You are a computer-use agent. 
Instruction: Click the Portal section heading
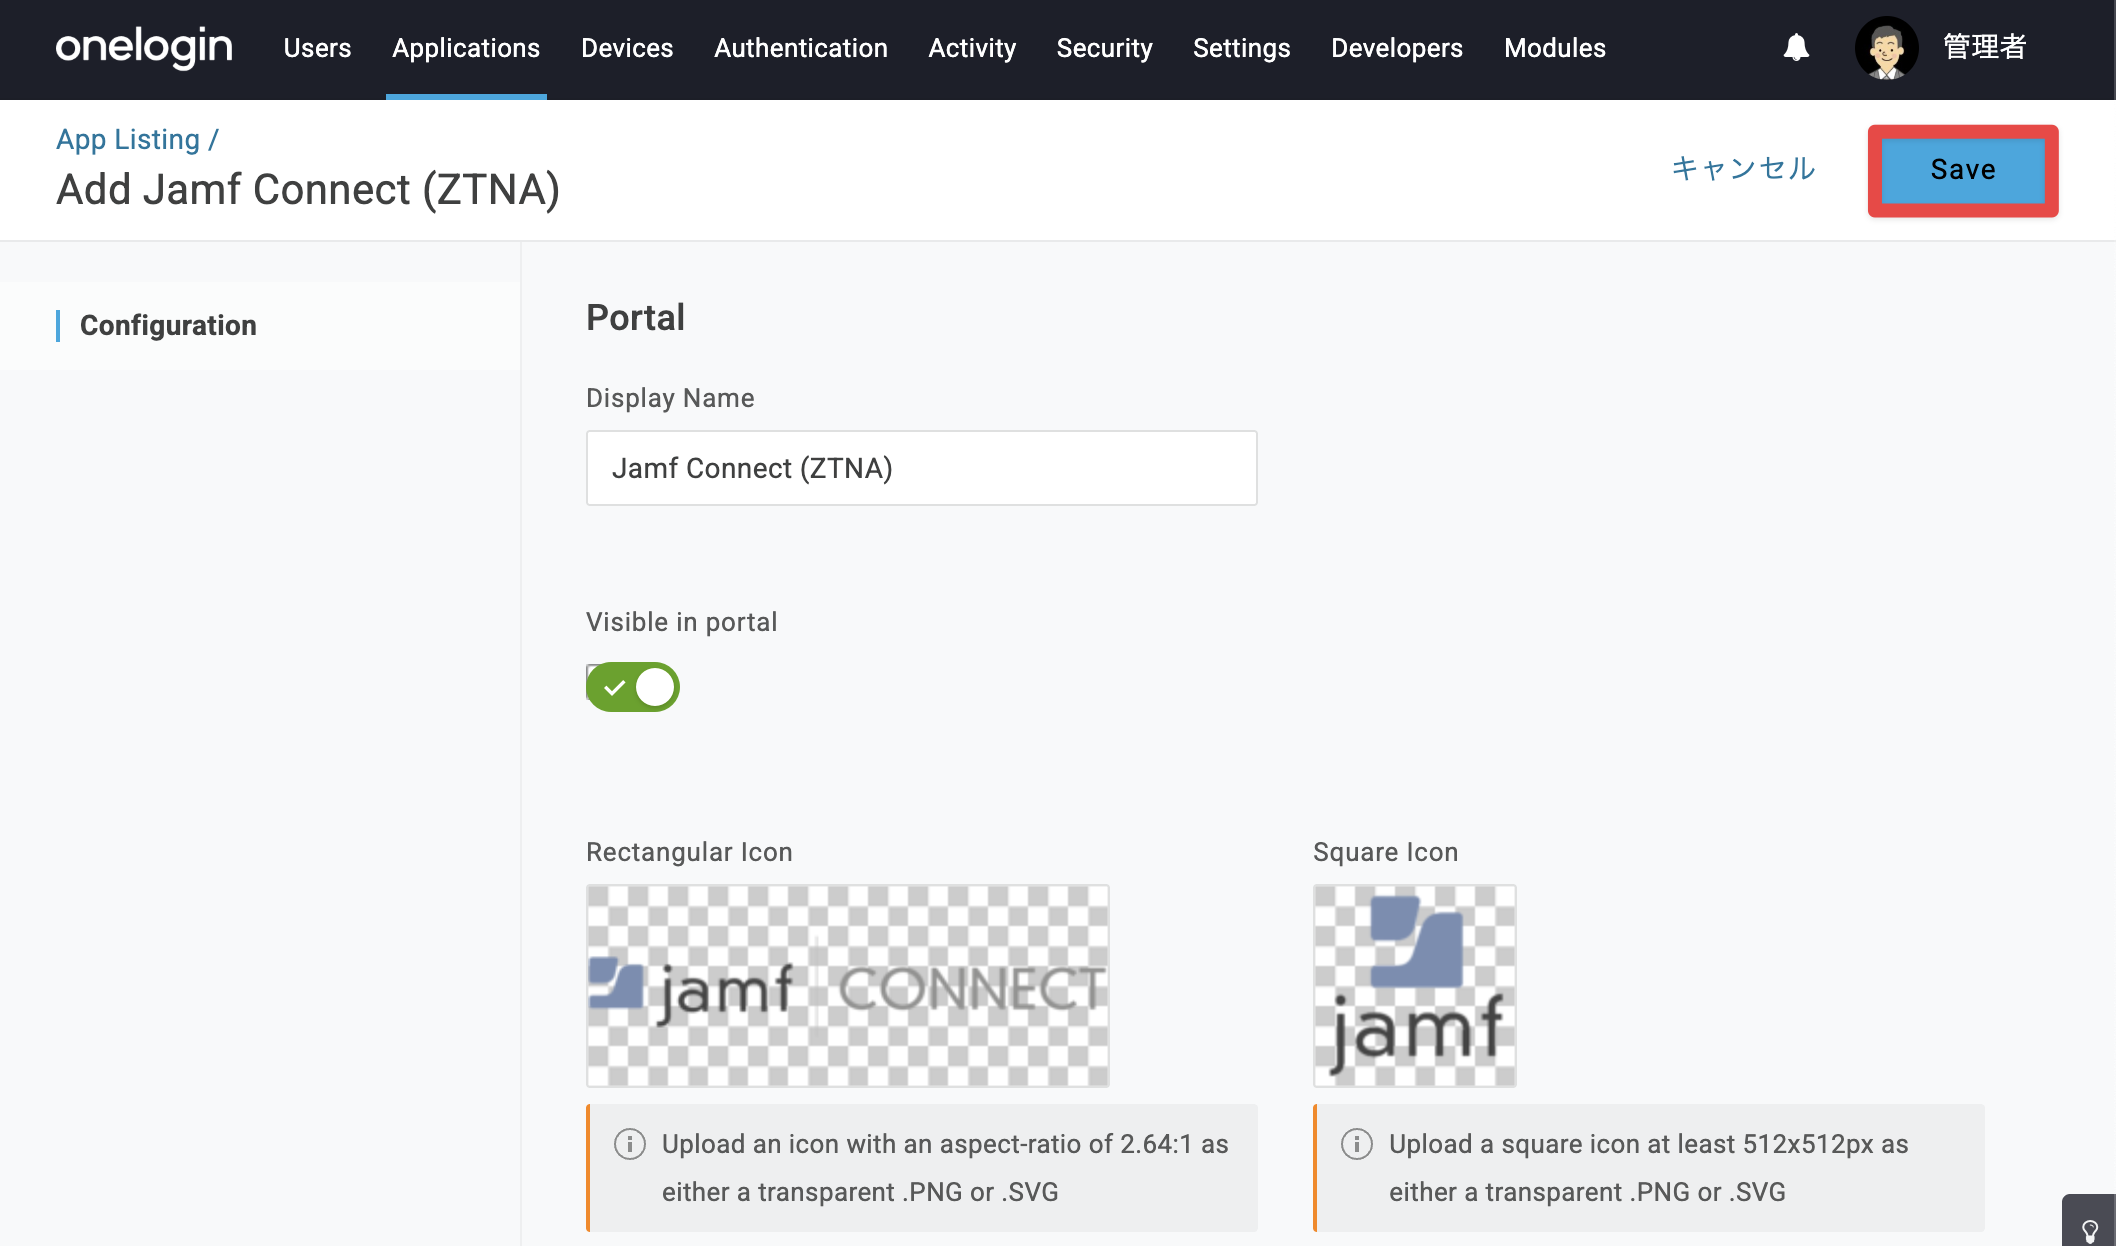tap(635, 318)
